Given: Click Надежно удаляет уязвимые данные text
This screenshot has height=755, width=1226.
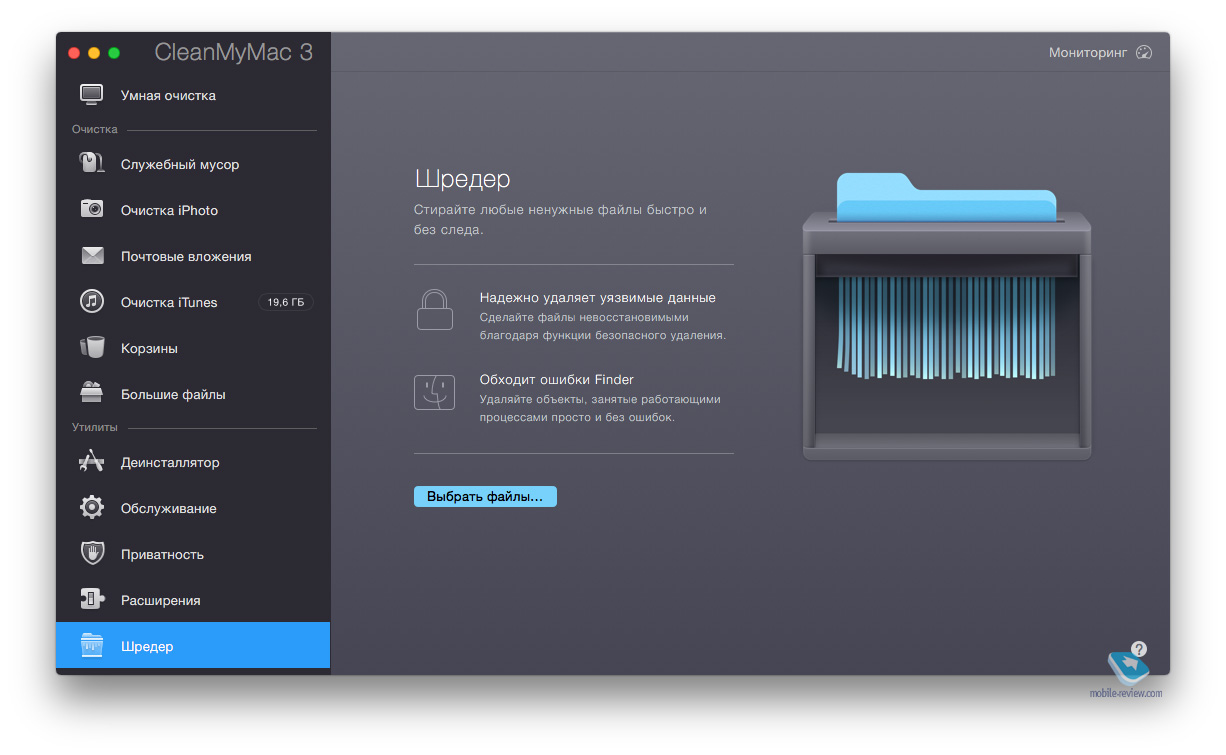Looking at the screenshot, I should (597, 297).
